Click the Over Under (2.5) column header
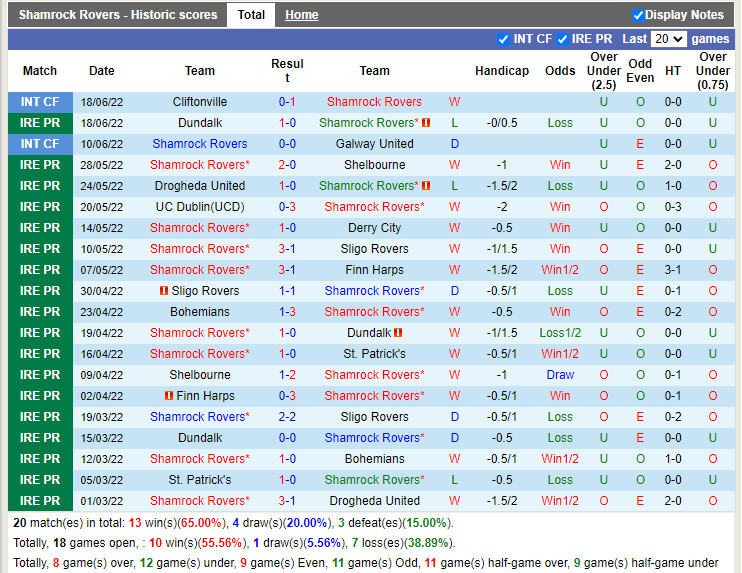 pyautogui.click(x=603, y=71)
